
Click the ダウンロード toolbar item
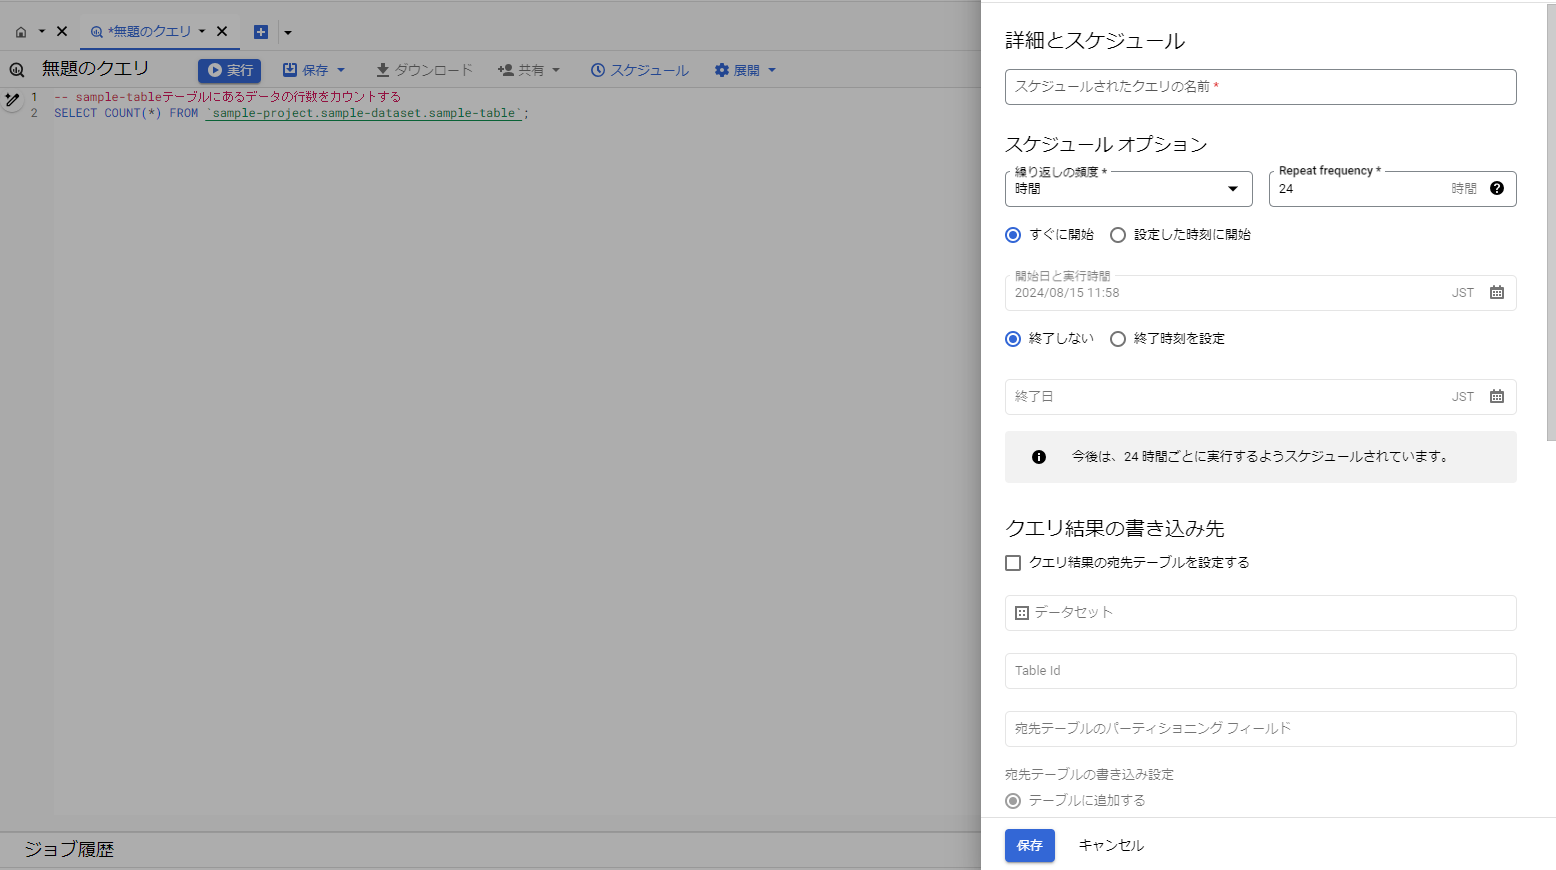coord(424,70)
